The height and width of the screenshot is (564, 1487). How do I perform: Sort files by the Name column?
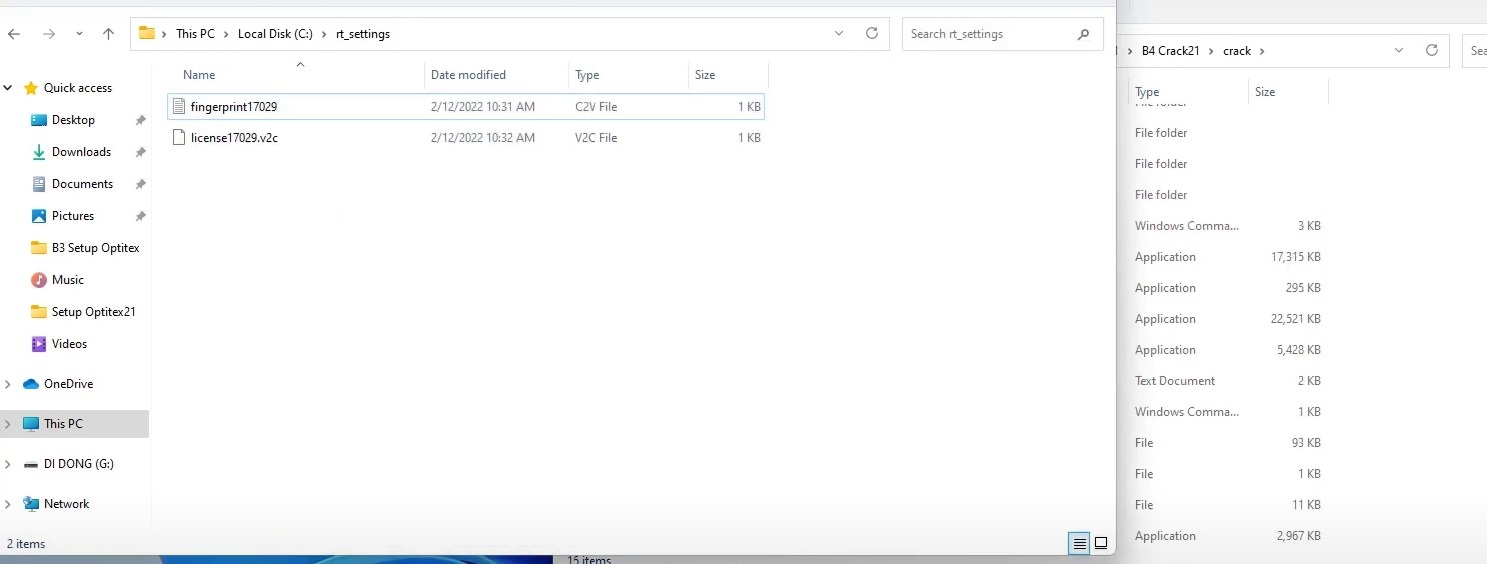coord(199,75)
